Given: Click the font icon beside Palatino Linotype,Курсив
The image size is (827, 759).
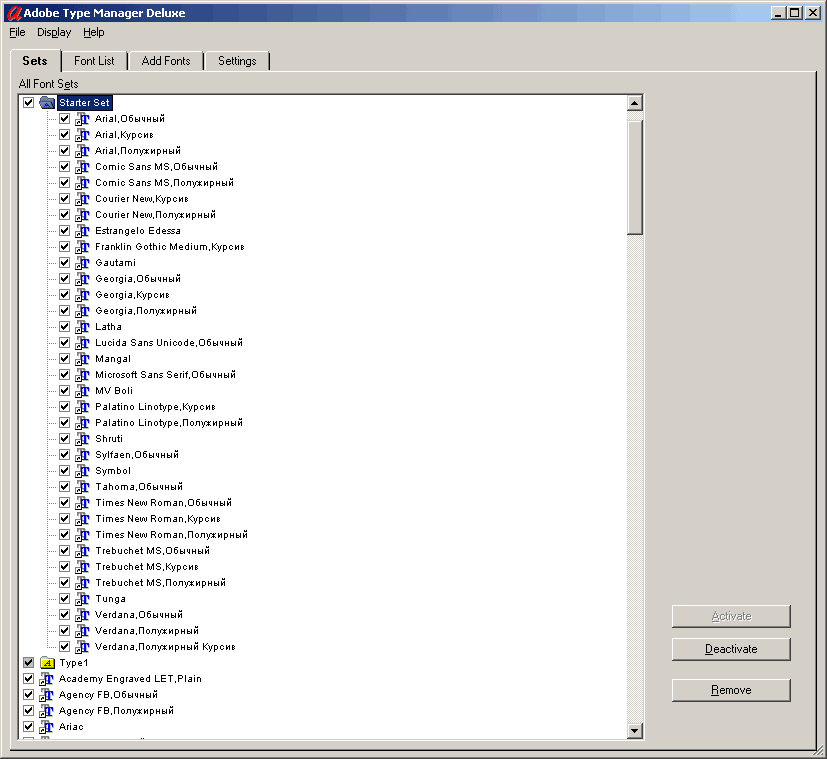Looking at the screenshot, I should click(x=82, y=407).
